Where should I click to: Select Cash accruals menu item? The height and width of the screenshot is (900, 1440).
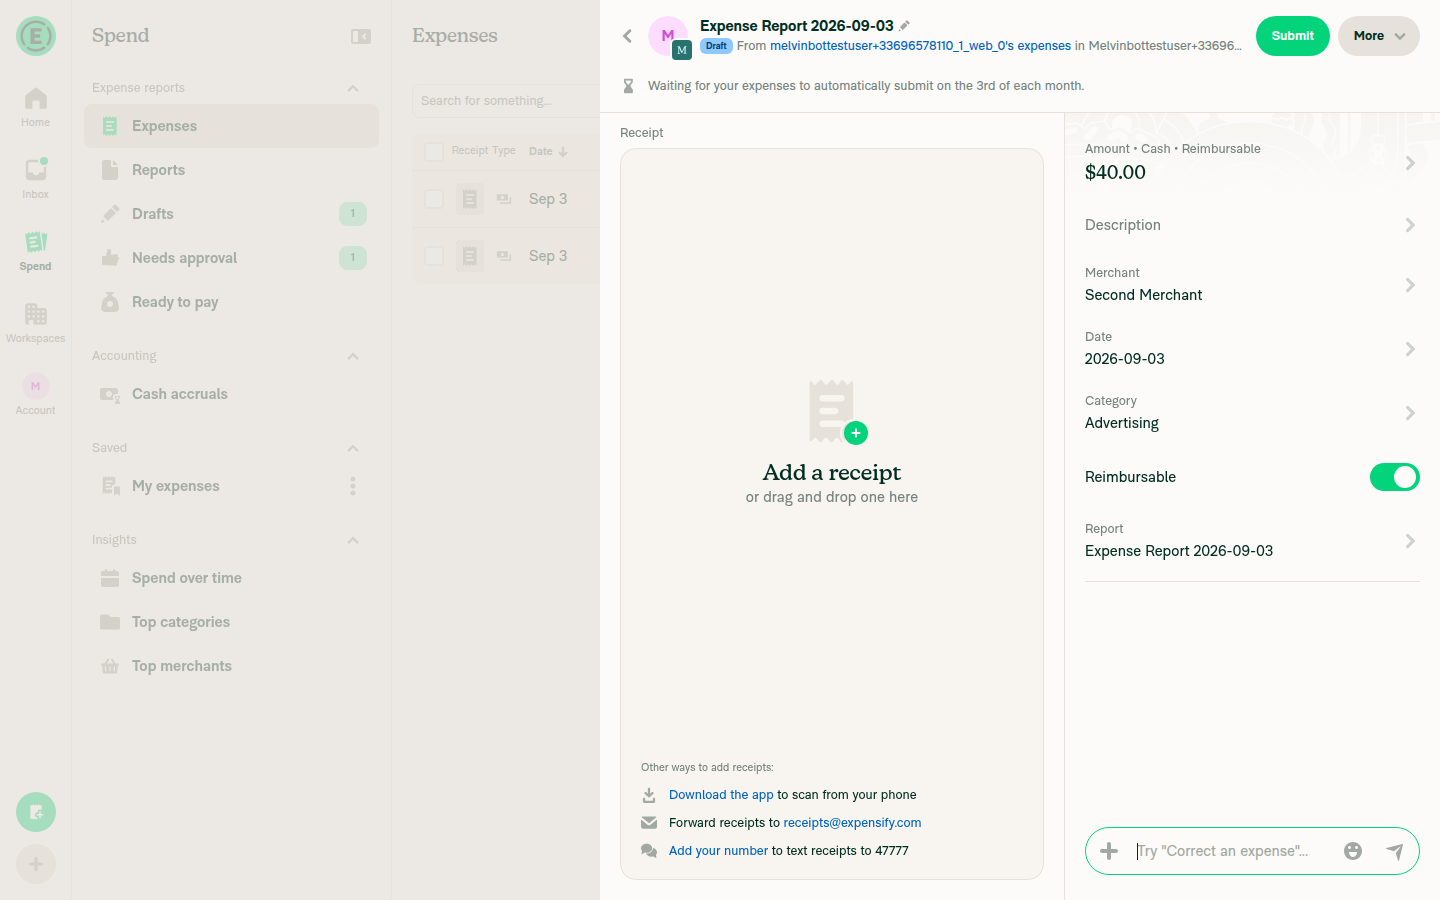point(231,394)
